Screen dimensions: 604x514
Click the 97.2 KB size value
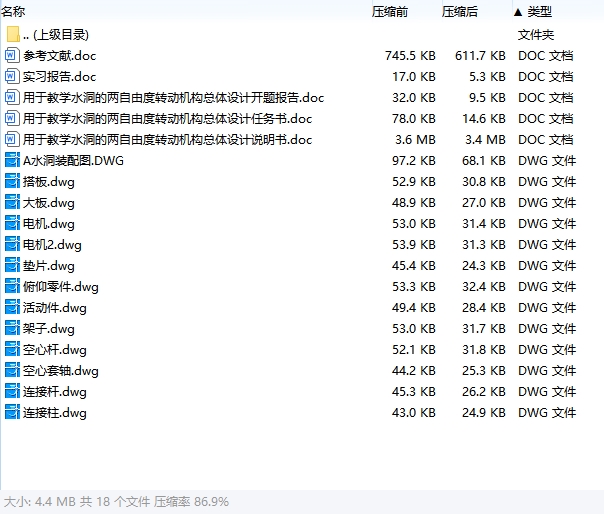click(414, 161)
